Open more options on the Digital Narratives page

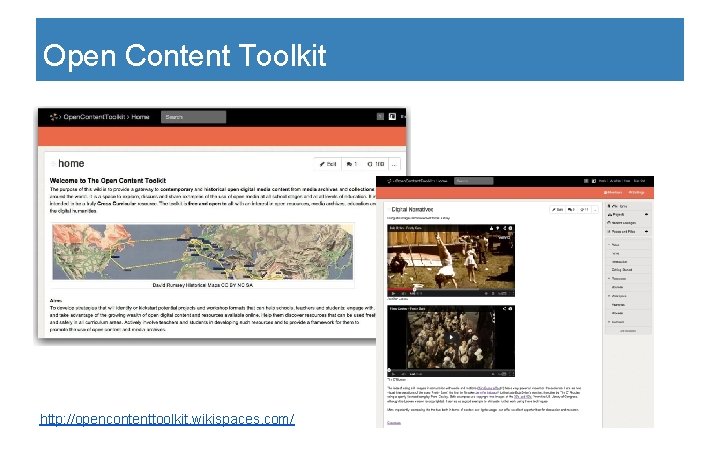(595, 209)
